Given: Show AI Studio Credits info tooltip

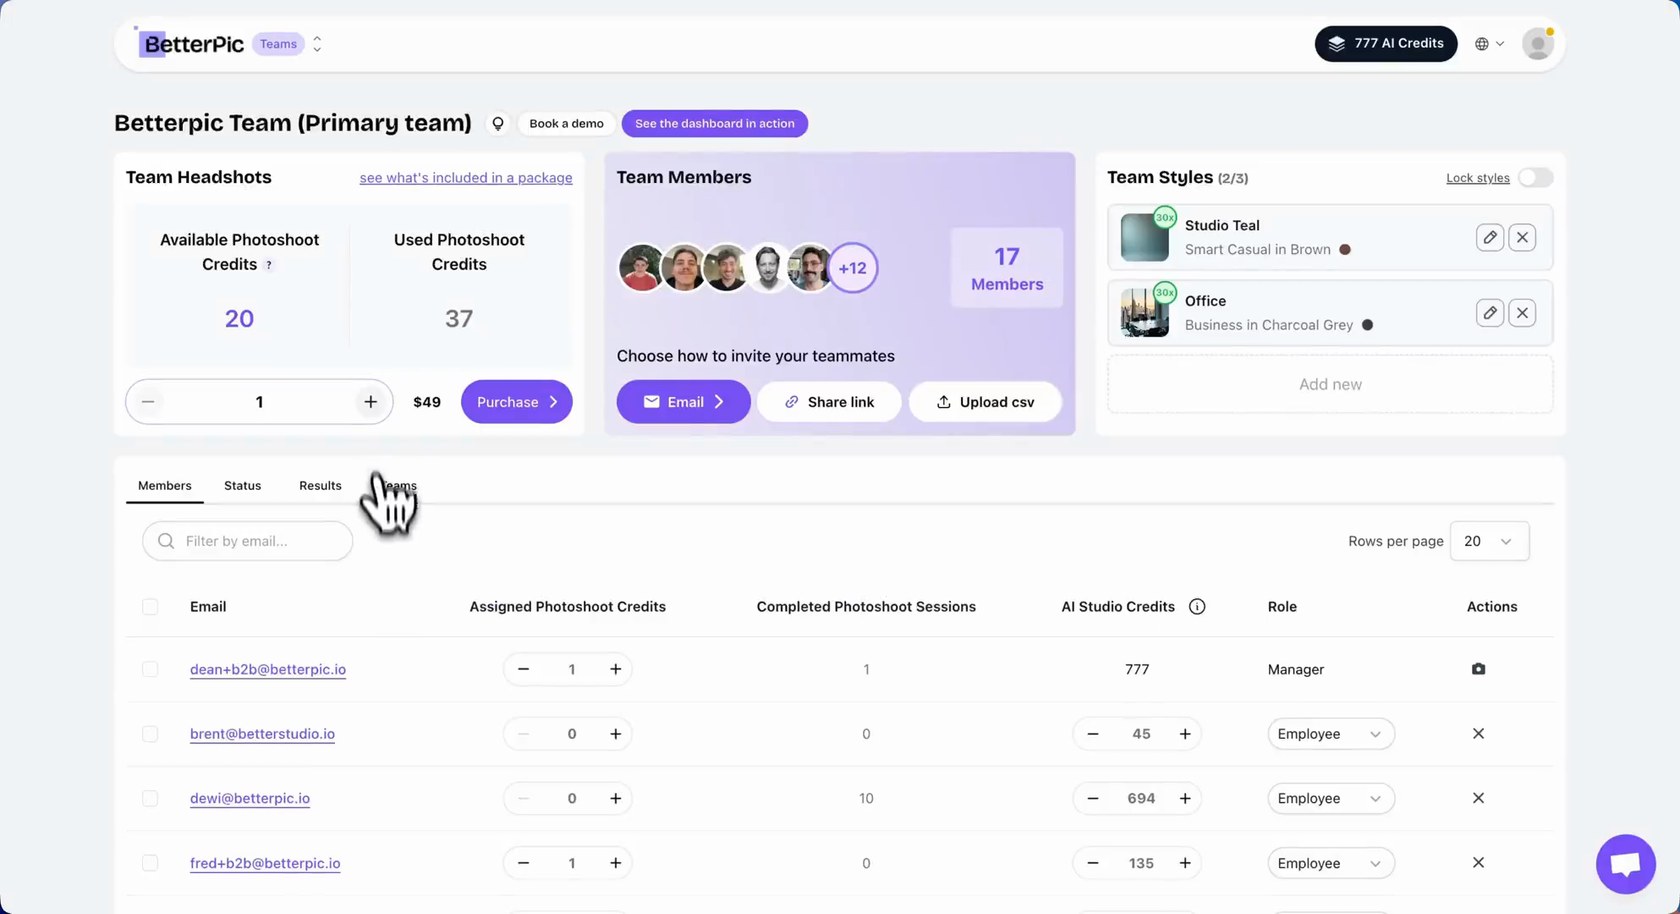Looking at the screenshot, I should coord(1197,607).
